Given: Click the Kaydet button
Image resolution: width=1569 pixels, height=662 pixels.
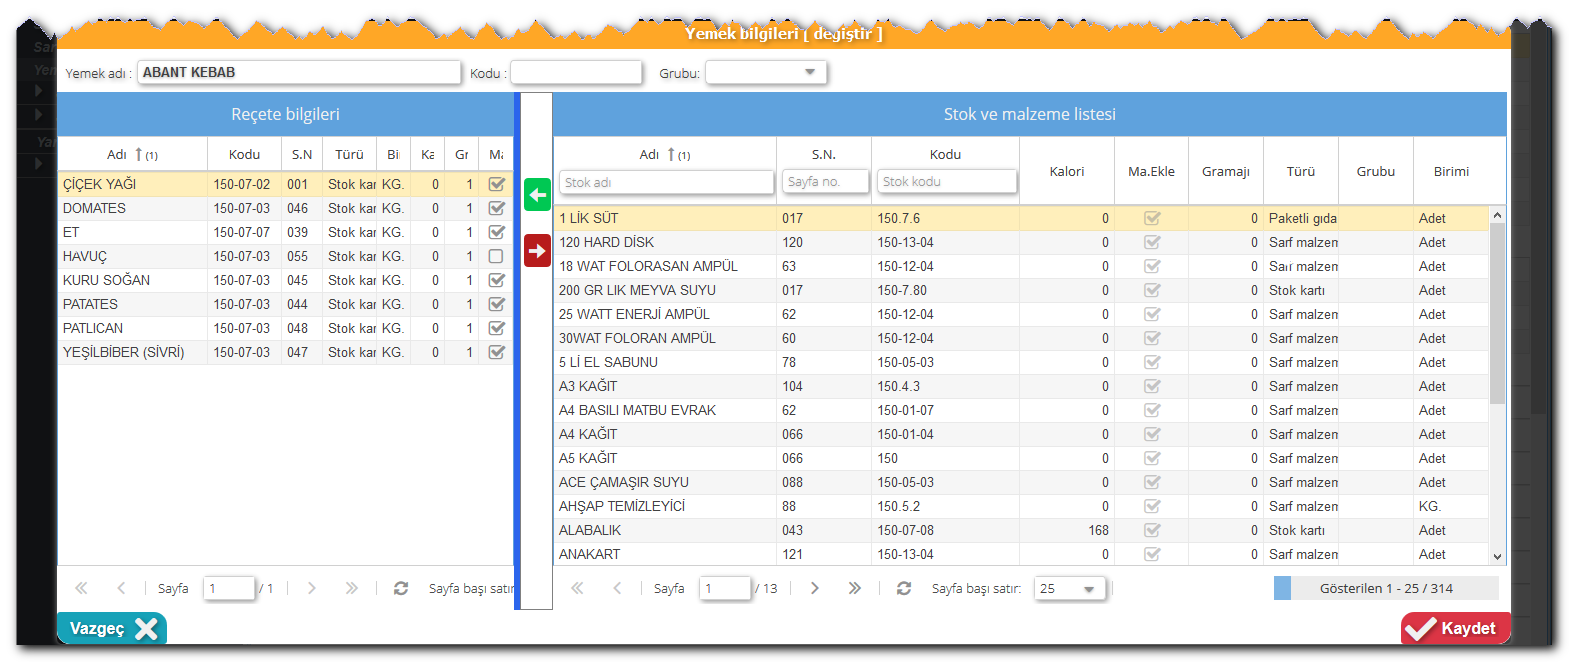Looking at the screenshot, I should (x=1455, y=628).
